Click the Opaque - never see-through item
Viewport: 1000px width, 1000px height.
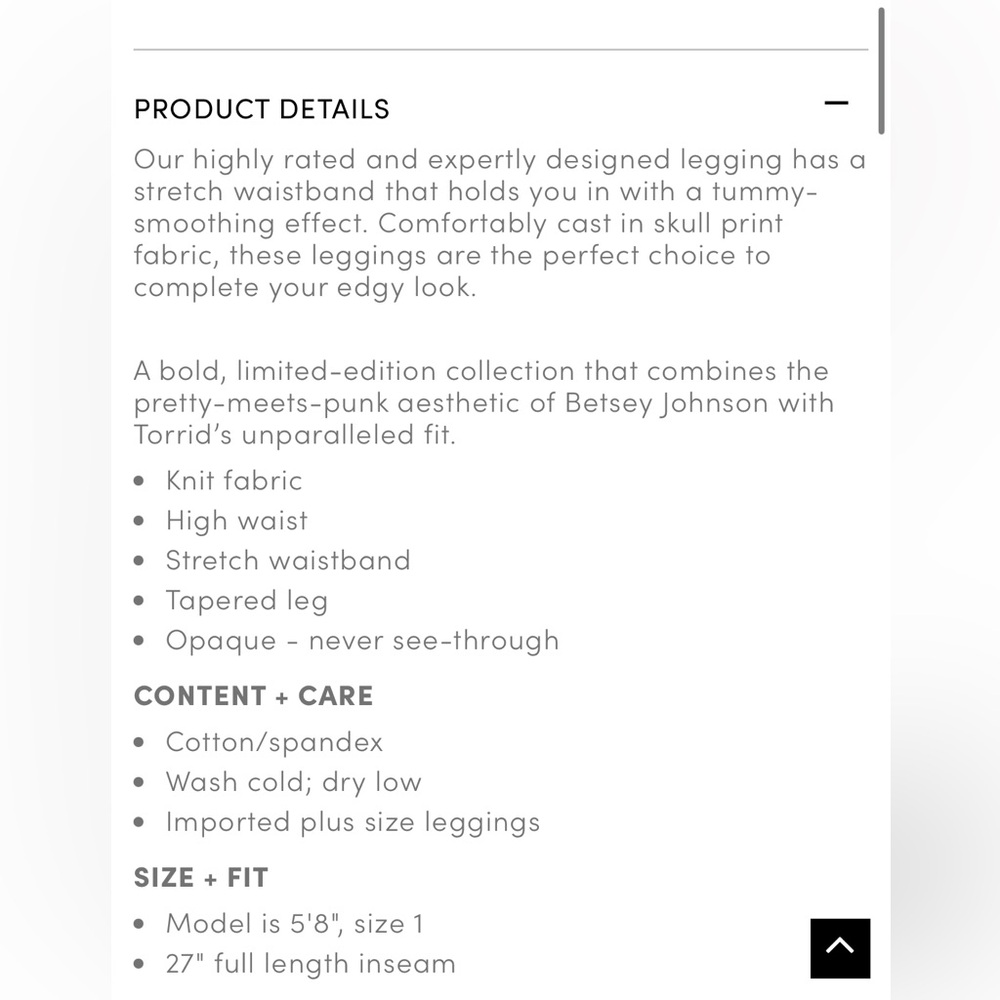(x=362, y=641)
